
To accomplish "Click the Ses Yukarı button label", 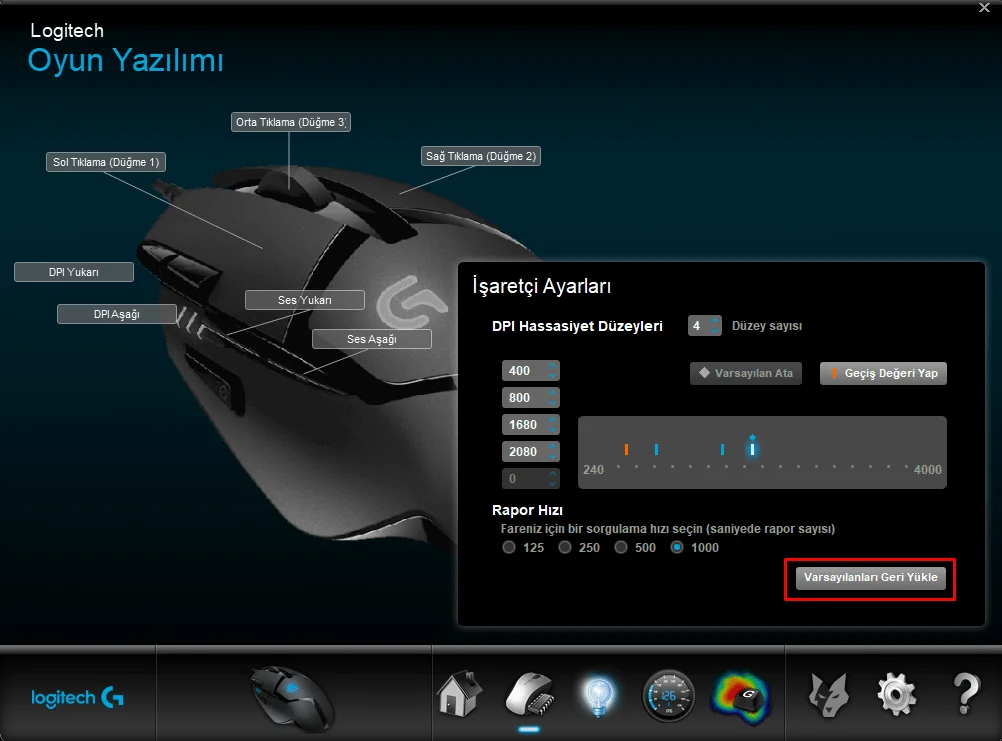I will [305, 300].
